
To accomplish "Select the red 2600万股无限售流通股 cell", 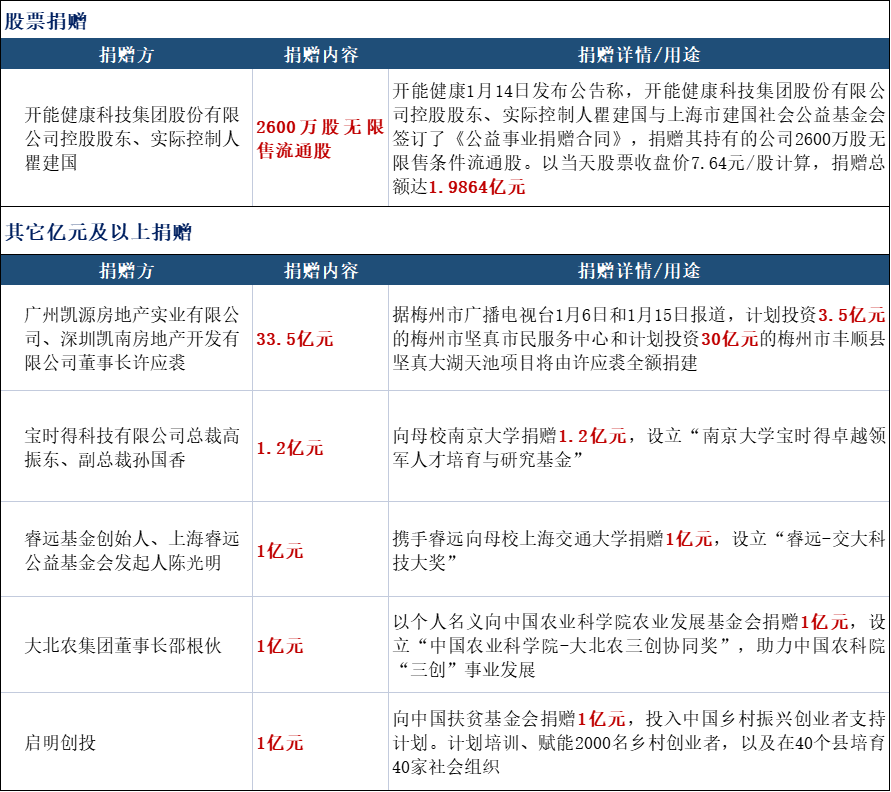I will tap(320, 139).
